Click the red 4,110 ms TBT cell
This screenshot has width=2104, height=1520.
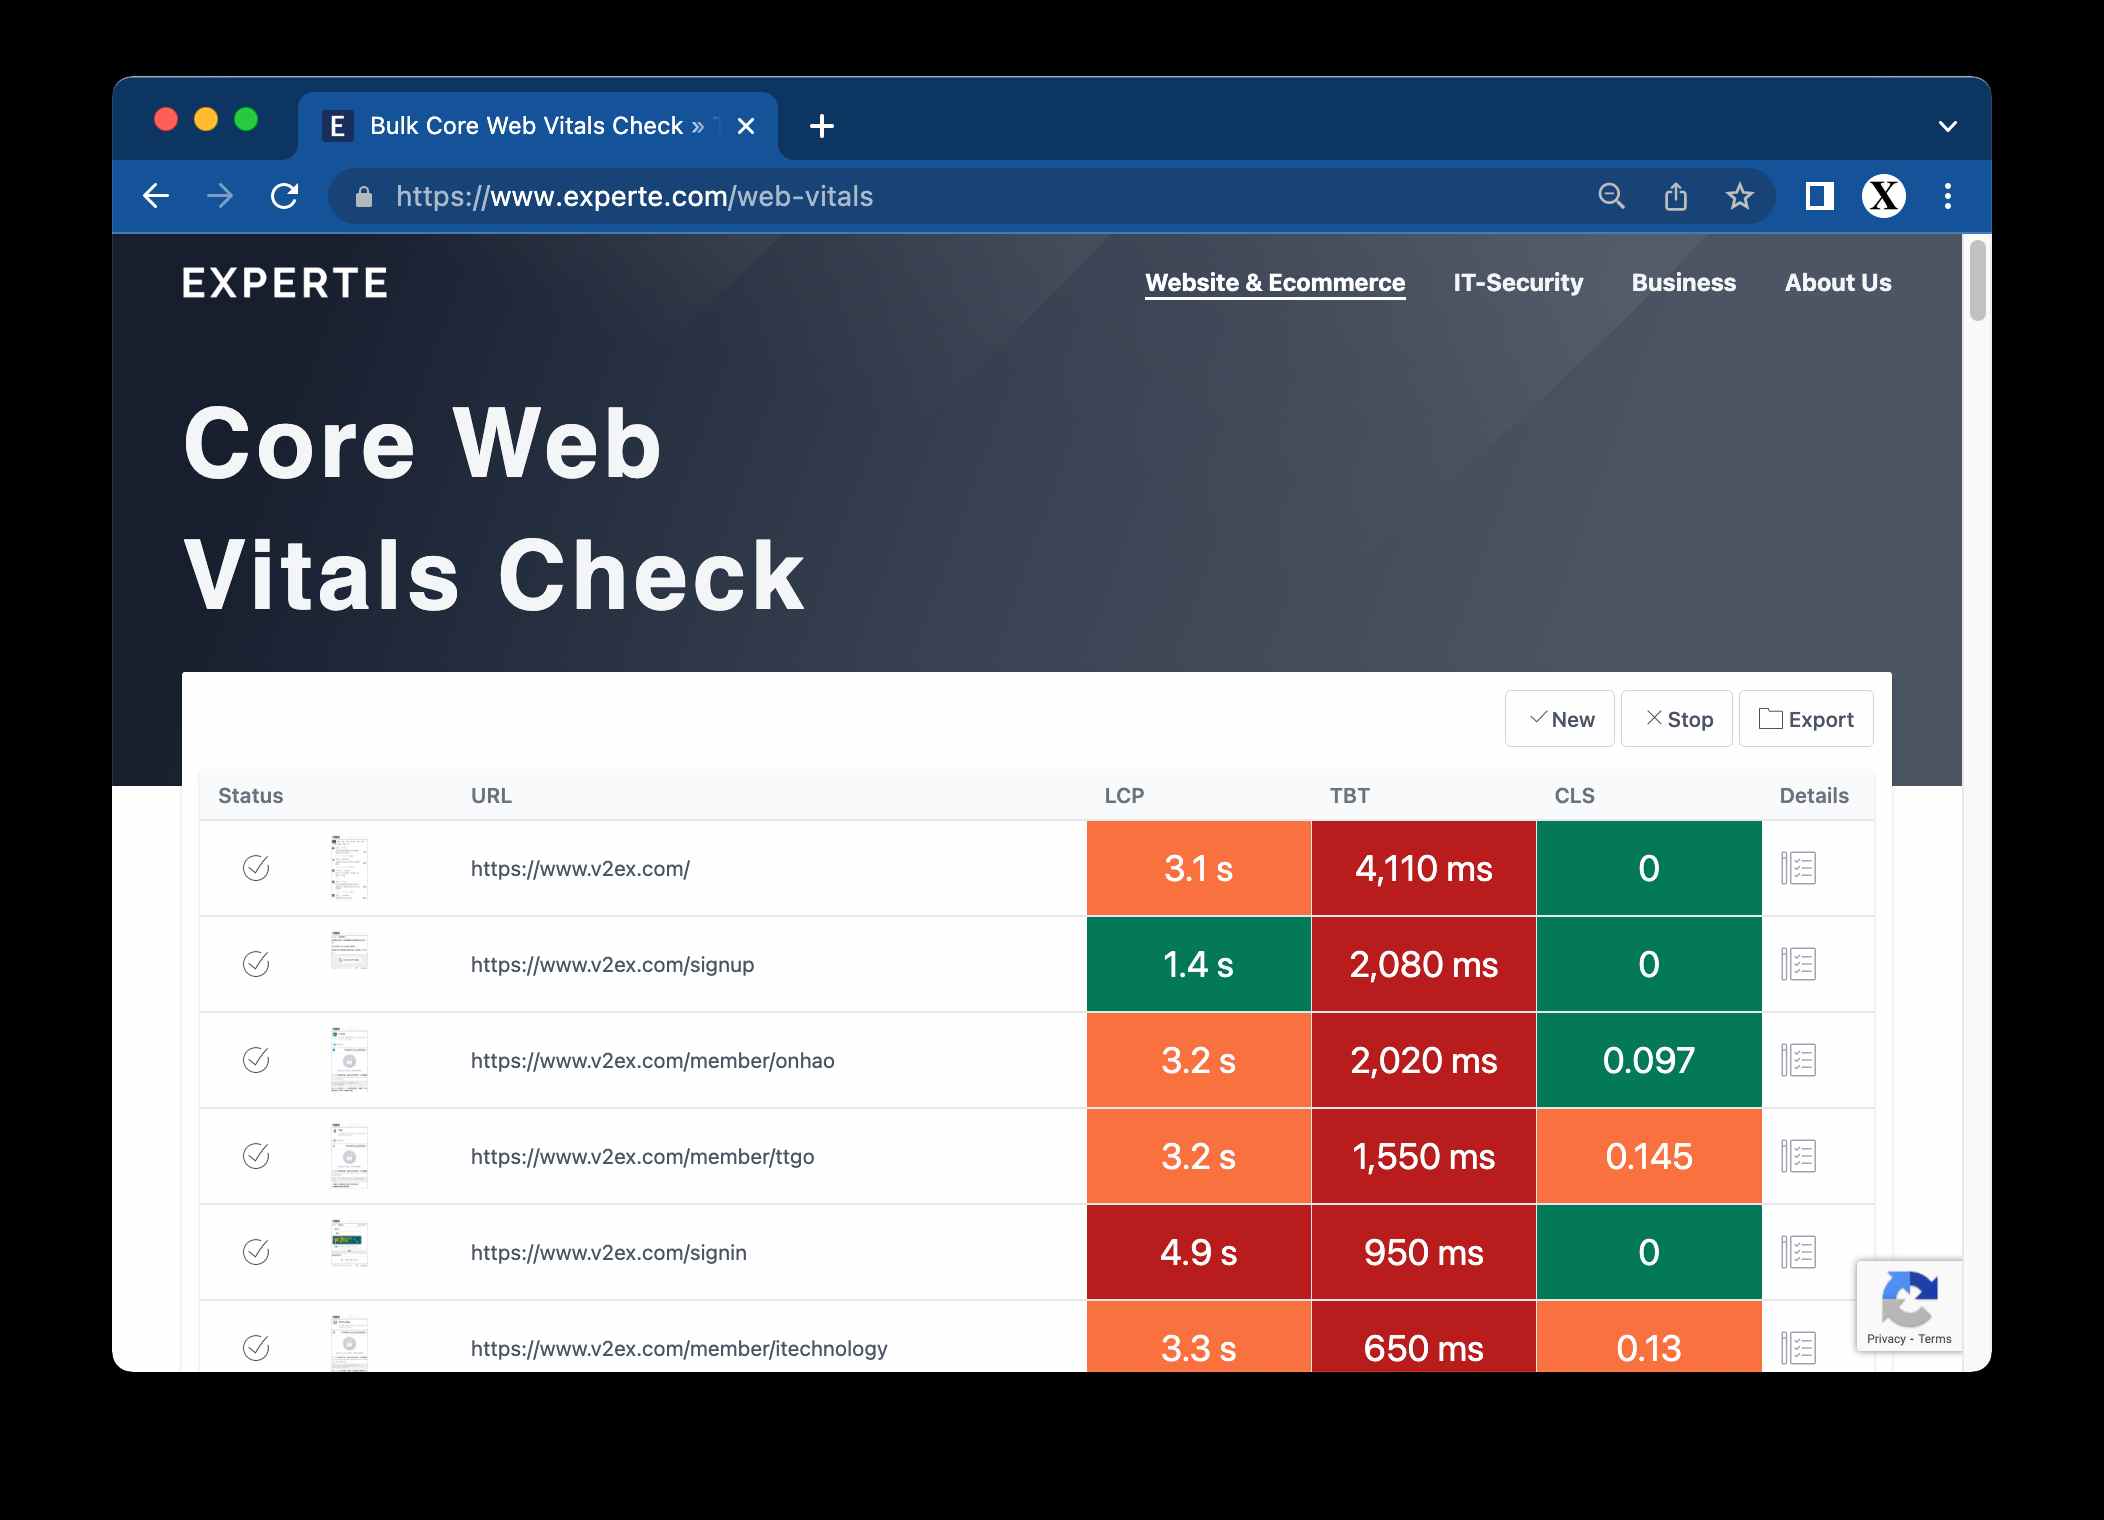(1423, 868)
